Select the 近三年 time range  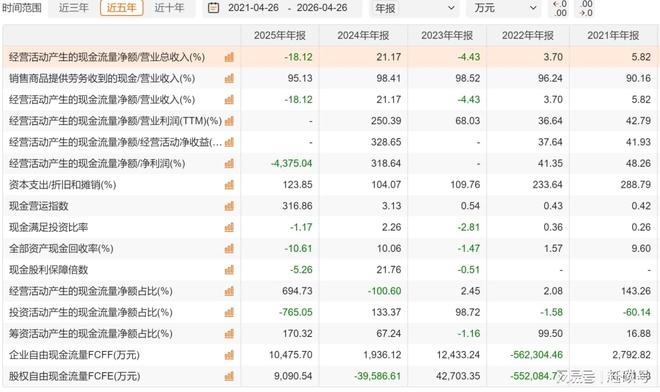pos(73,8)
